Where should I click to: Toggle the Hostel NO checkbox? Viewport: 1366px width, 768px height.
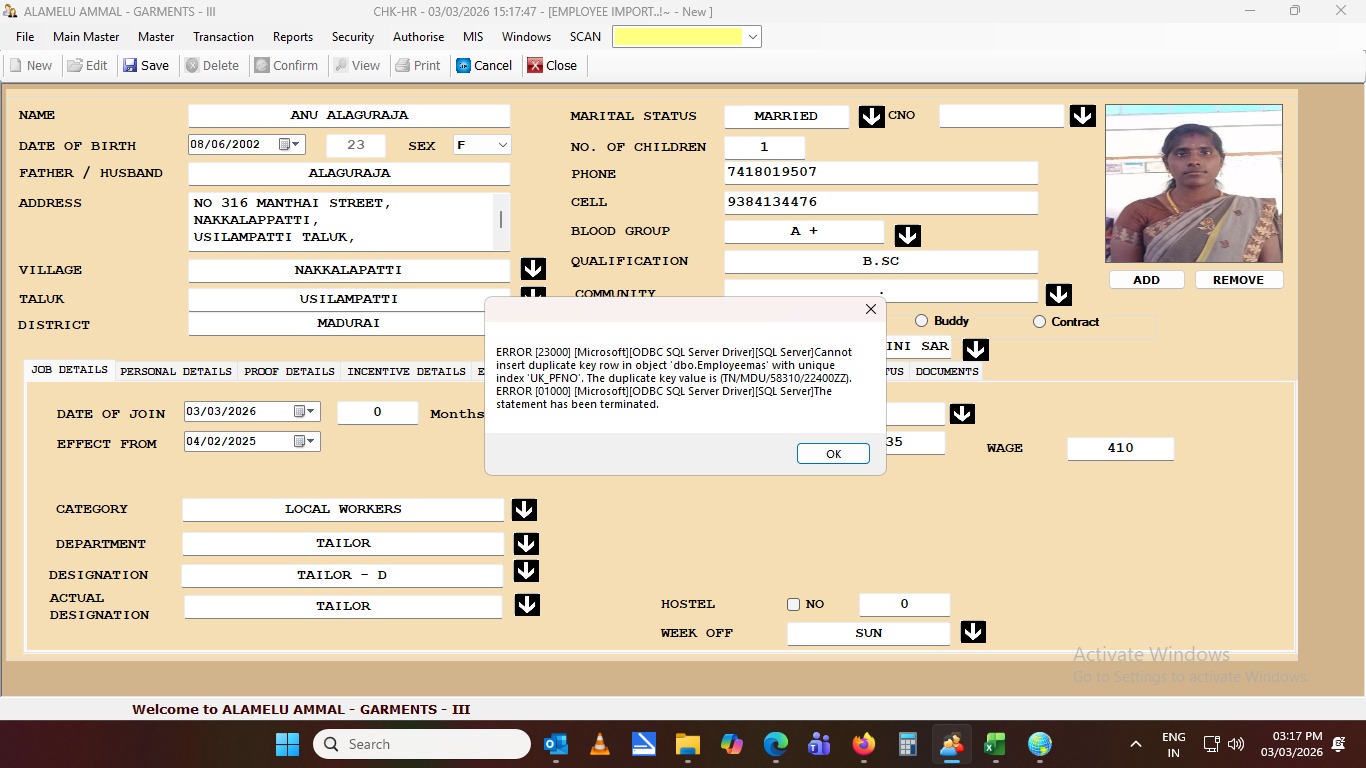[794, 604]
